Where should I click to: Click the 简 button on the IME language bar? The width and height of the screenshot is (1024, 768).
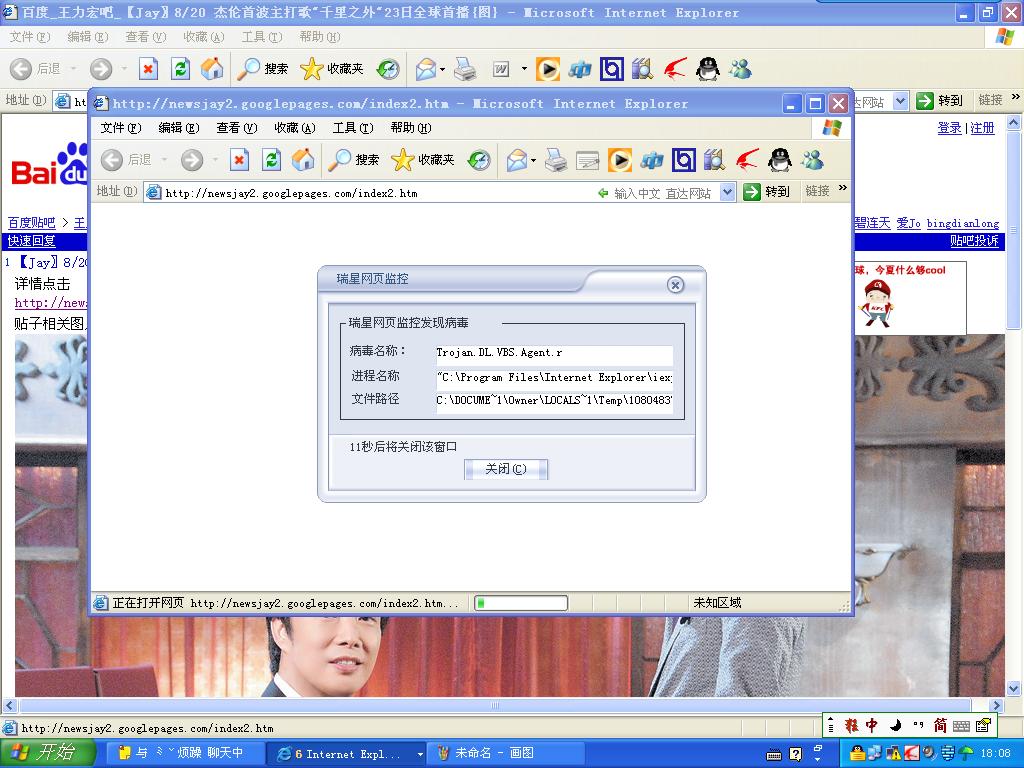point(940,725)
